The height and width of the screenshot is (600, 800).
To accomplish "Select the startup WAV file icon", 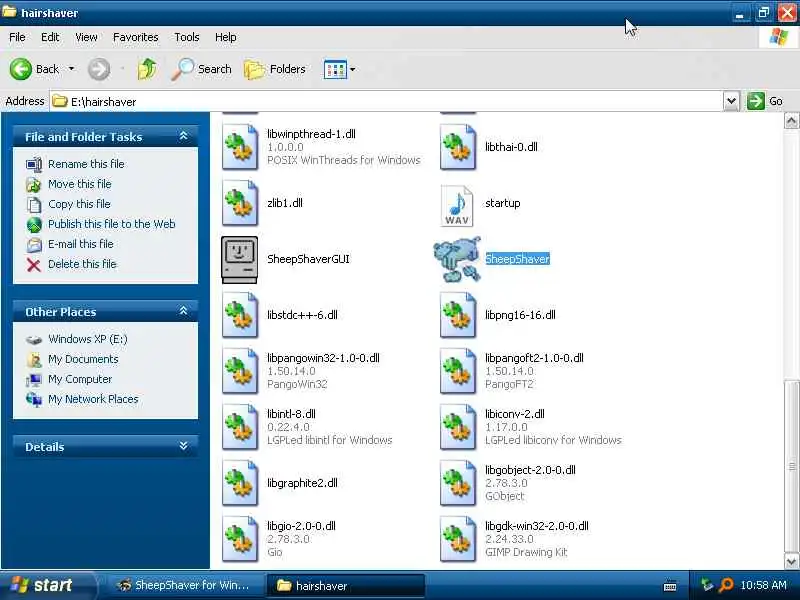I will click(x=457, y=205).
